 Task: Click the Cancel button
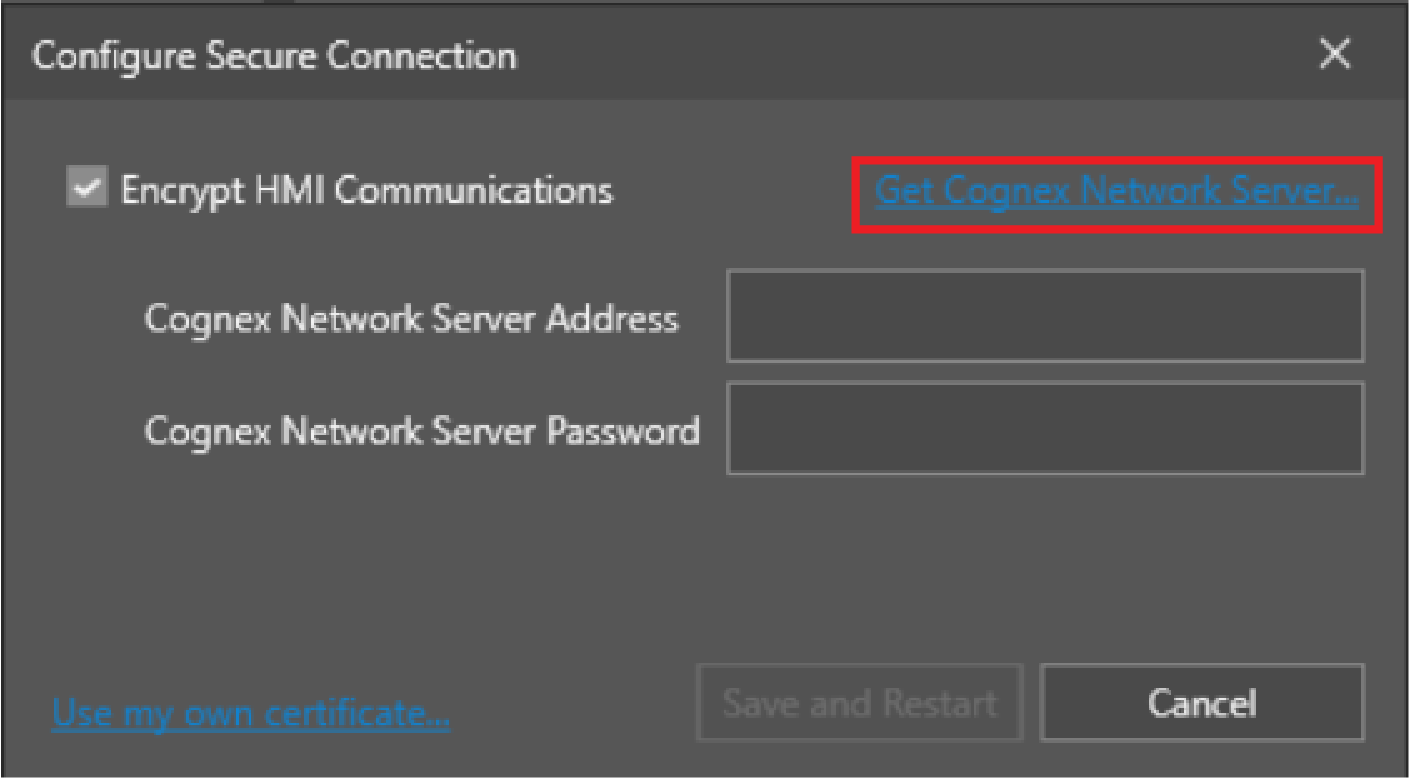pyautogui.click(x=1201, y=704)
